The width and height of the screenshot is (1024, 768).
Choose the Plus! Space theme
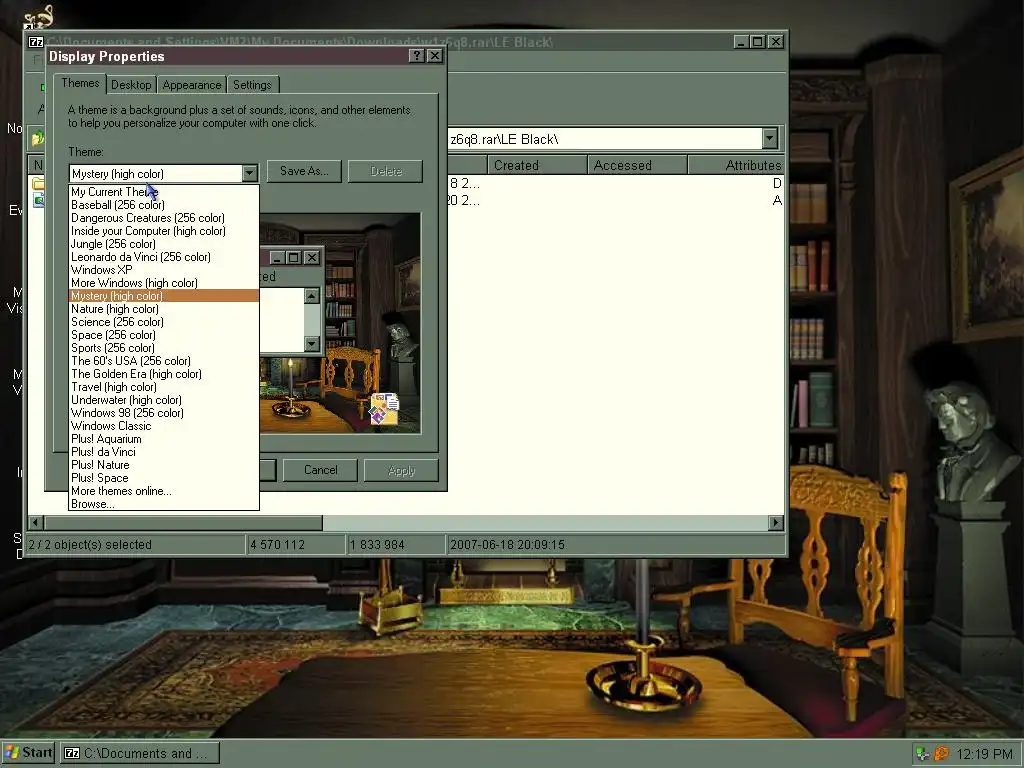pyautogui.click(x=164, y=478)
